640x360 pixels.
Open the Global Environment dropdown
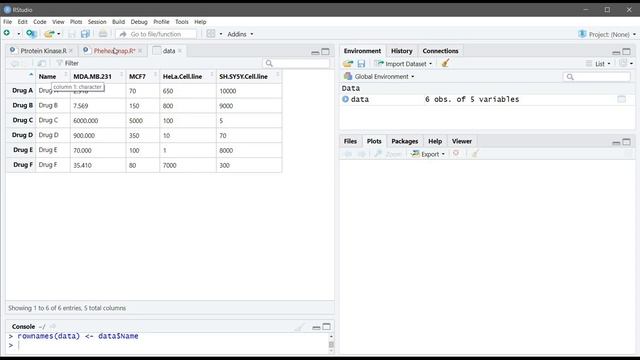[379, 76]
